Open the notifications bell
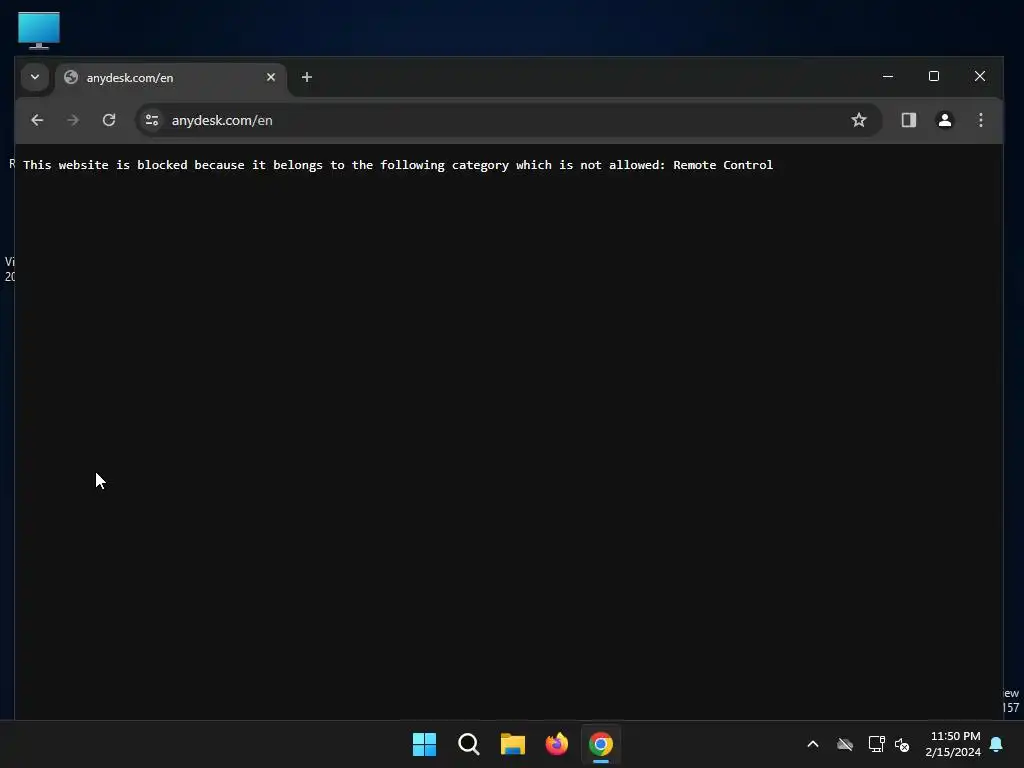Image resolution: width=1024 pixels, height=768 pixels. pos(997,744)
